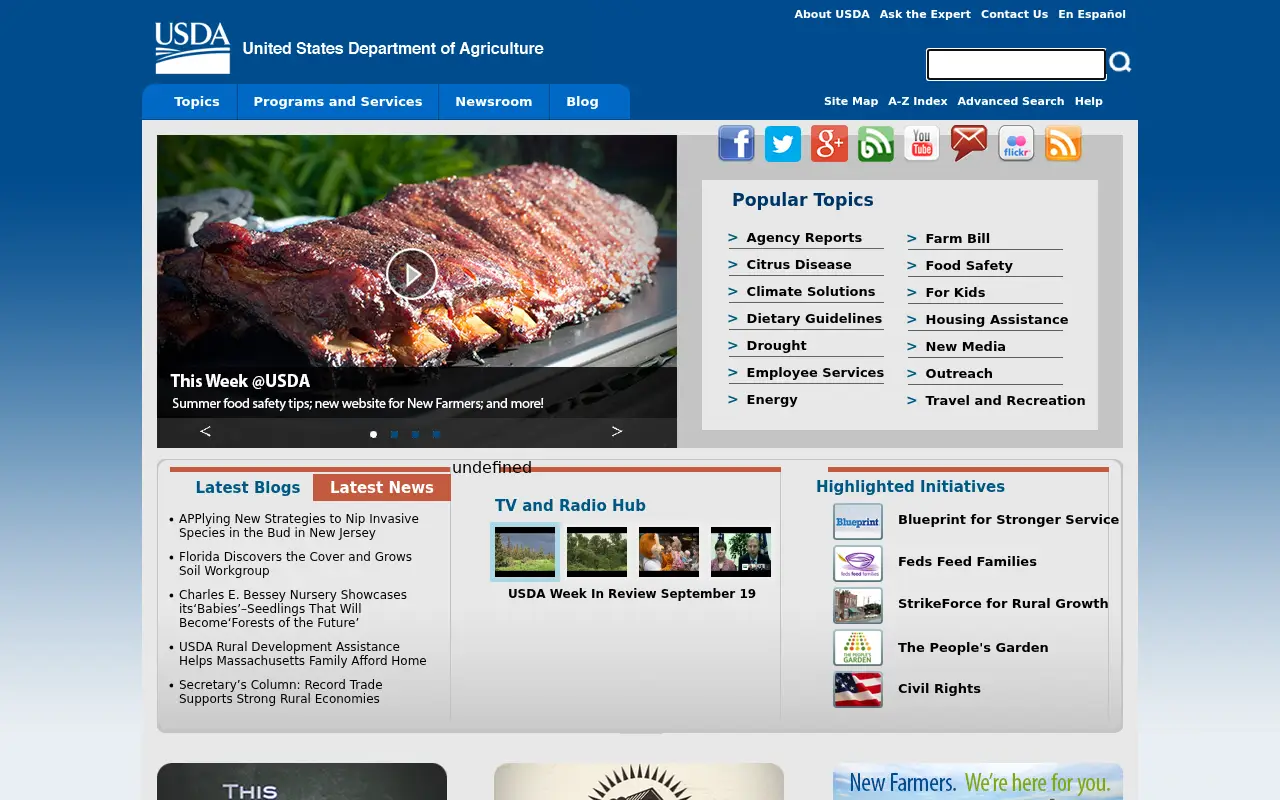Open the Housing Assistance link
The width and height of the screenshot is (1280, 800).
[997, 320]
